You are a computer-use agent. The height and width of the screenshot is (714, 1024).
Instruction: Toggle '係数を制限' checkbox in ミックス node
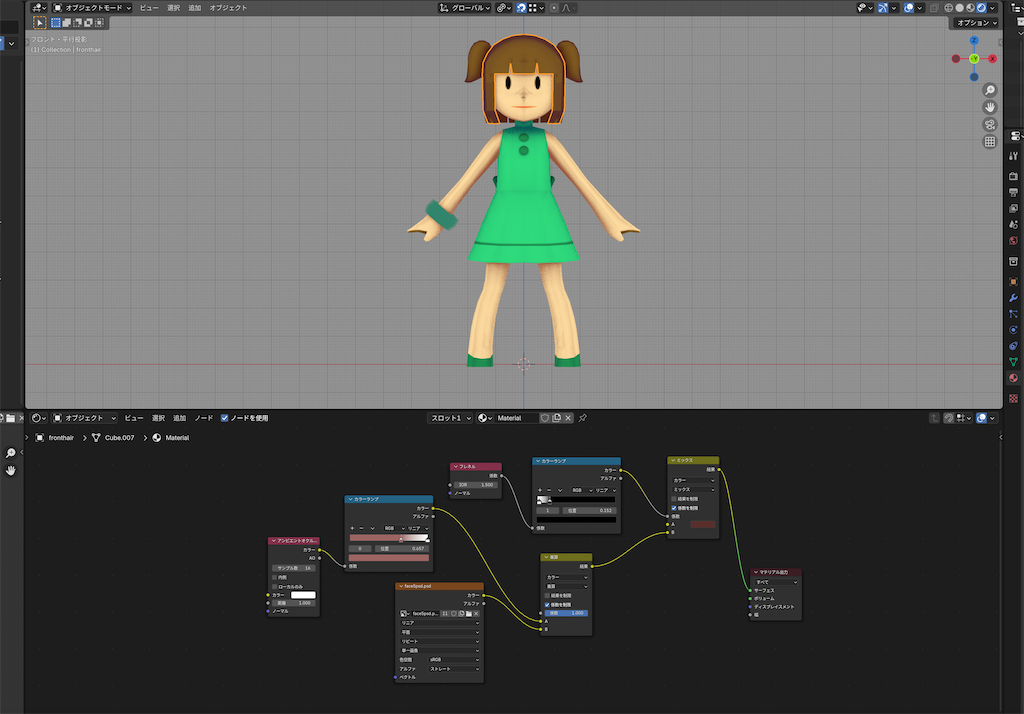[674, 508]
